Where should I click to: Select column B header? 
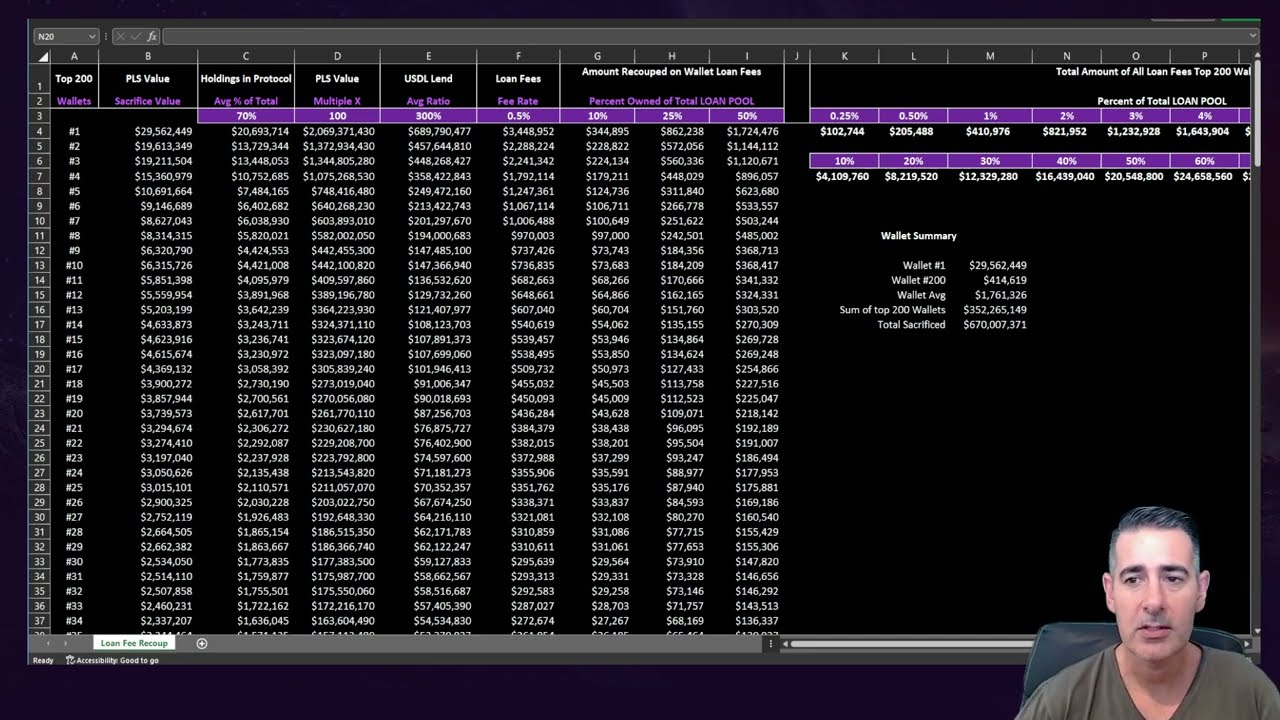pyautogui.click(x=148, y=56)
